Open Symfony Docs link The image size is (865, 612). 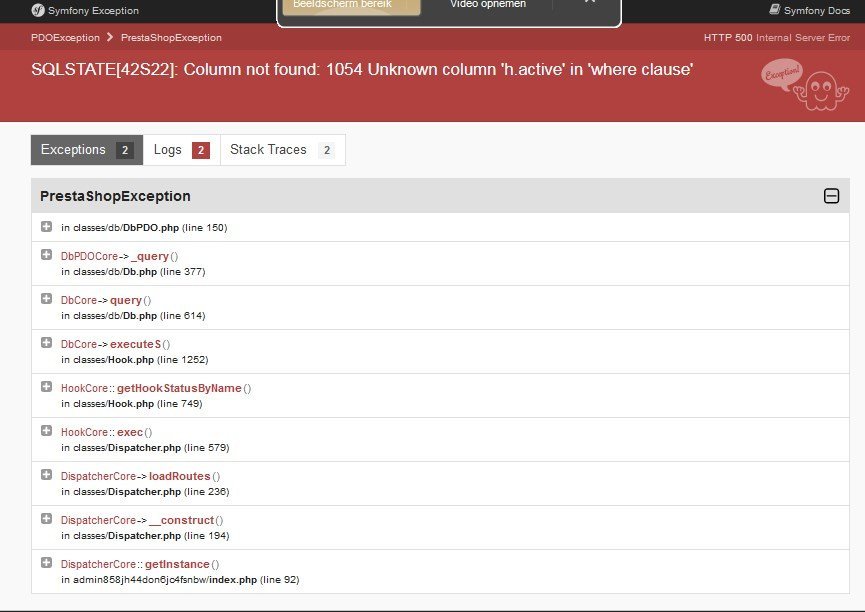pyautogui.click(x=809, y=10)
